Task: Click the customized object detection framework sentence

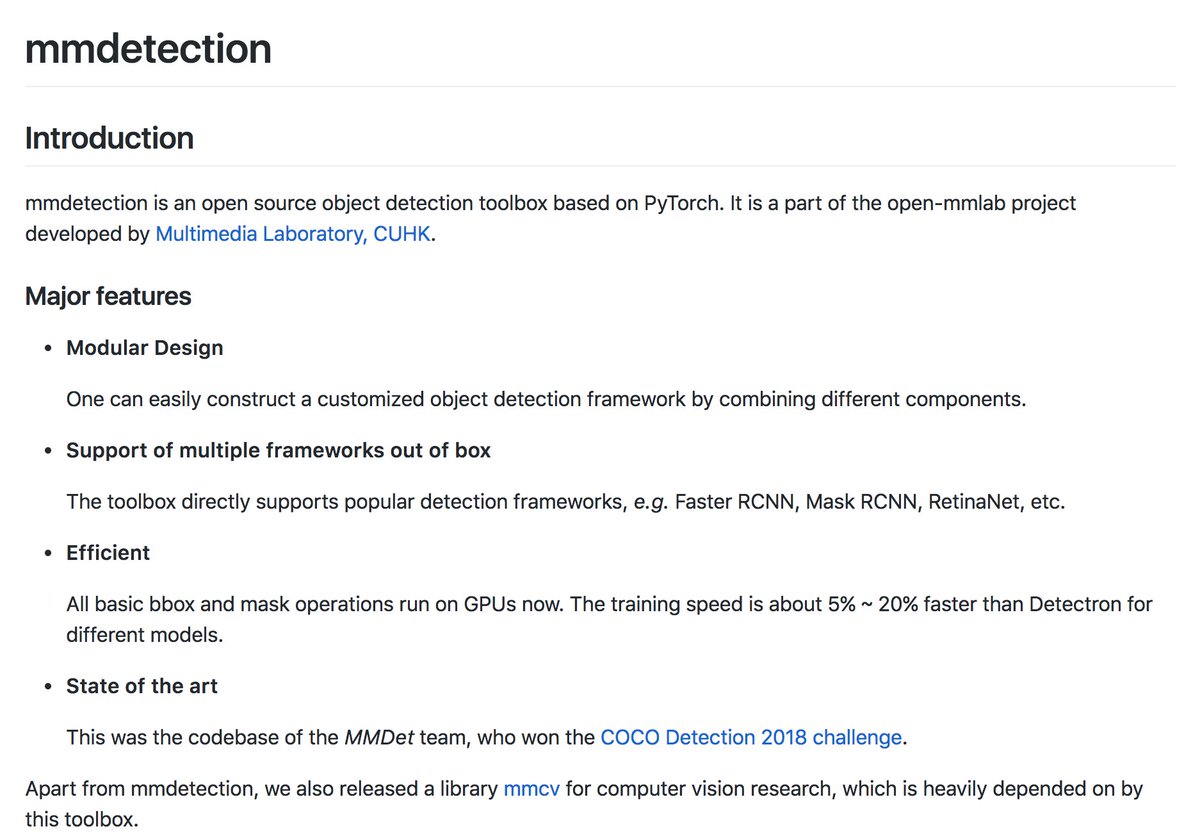Action: pyautogui.click(x=546, y=399)
